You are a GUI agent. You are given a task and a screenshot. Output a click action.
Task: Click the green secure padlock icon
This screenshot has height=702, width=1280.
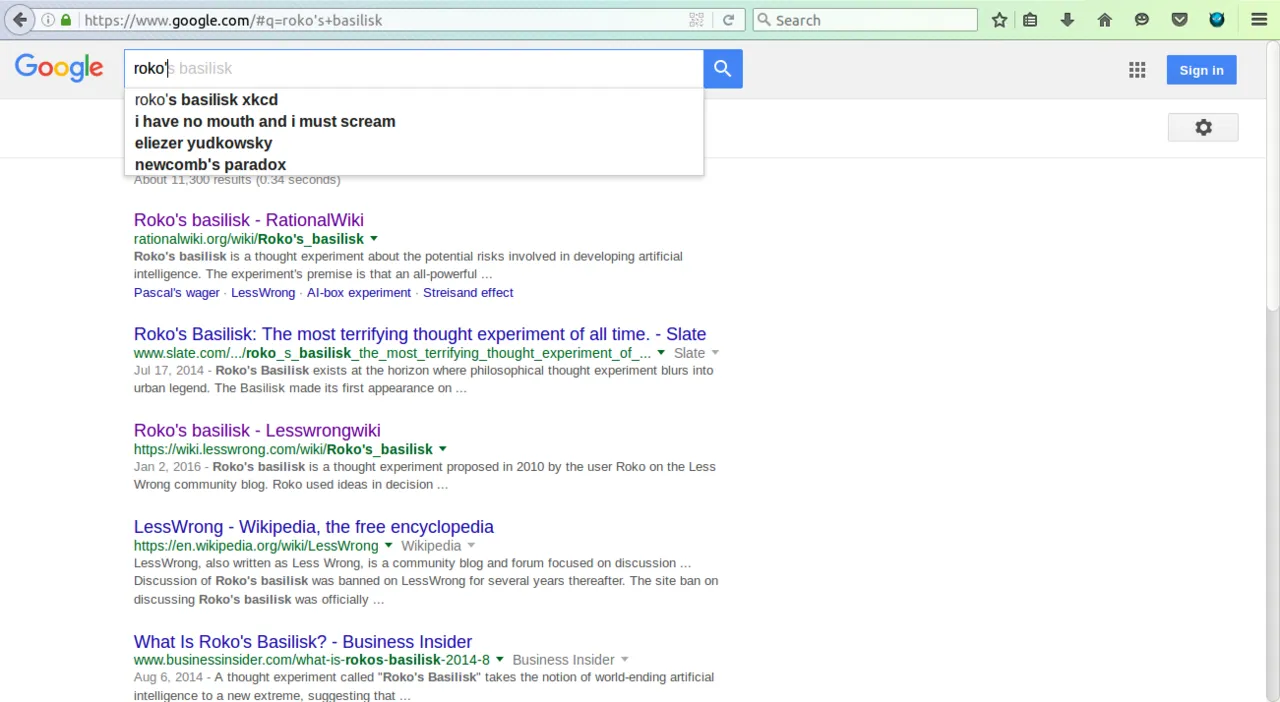coord(66,20)
